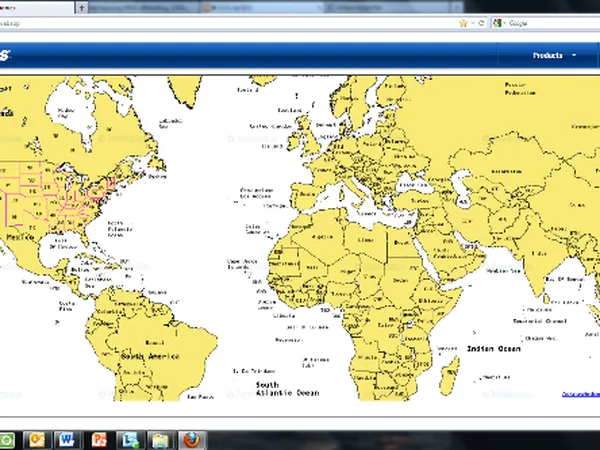Viewport: 600px width, 450px height.
Task: Open the search engine dropdown arrow beside Google icon
Action: tap(504, 23)
